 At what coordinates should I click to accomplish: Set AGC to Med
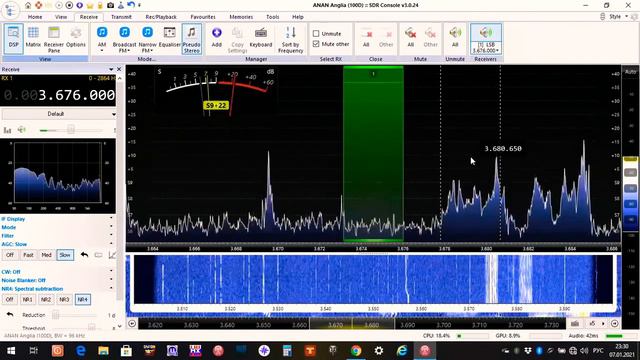(46, 255)
